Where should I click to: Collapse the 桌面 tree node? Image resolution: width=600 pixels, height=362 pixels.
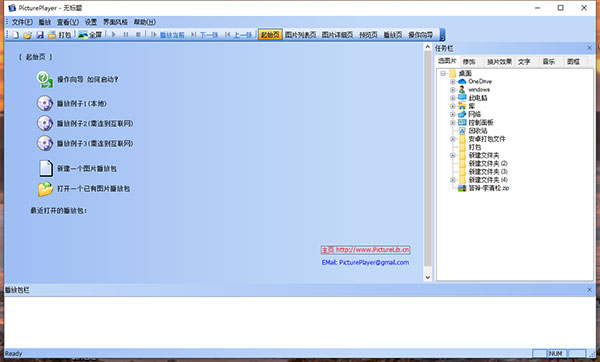[x=443, y=73]
